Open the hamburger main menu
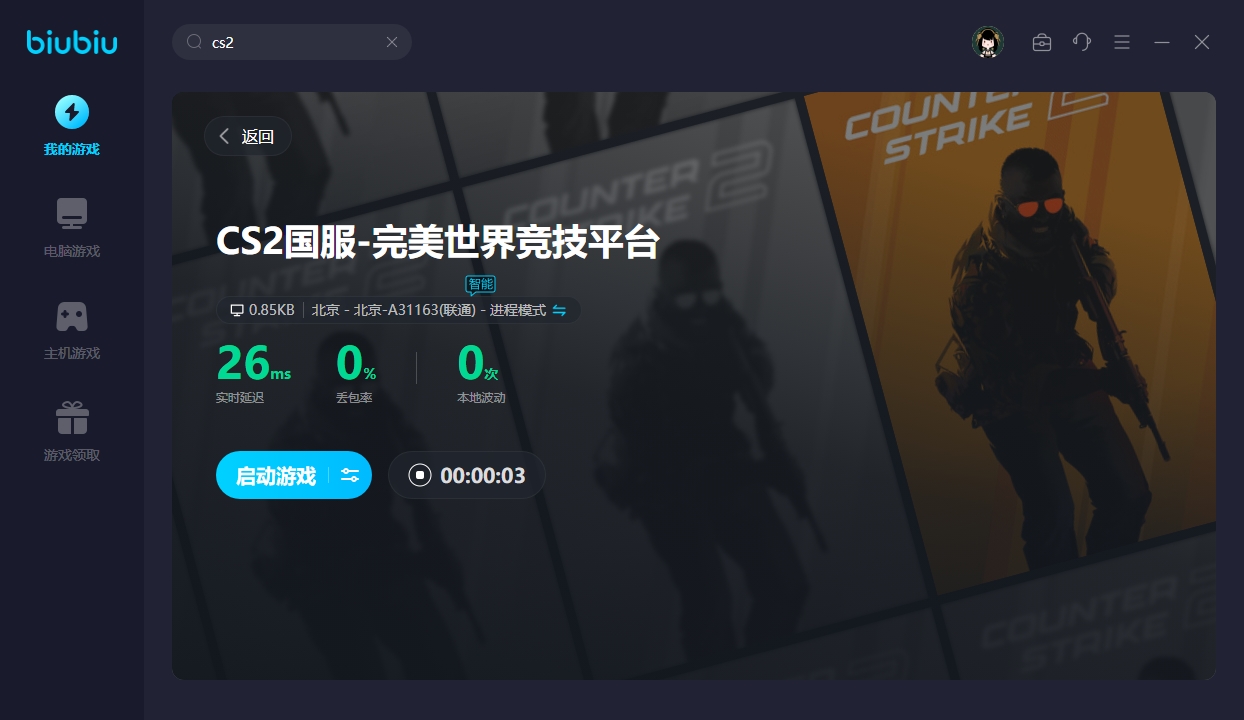This screenshot has height=720, width=1244. coord(1122,42)
